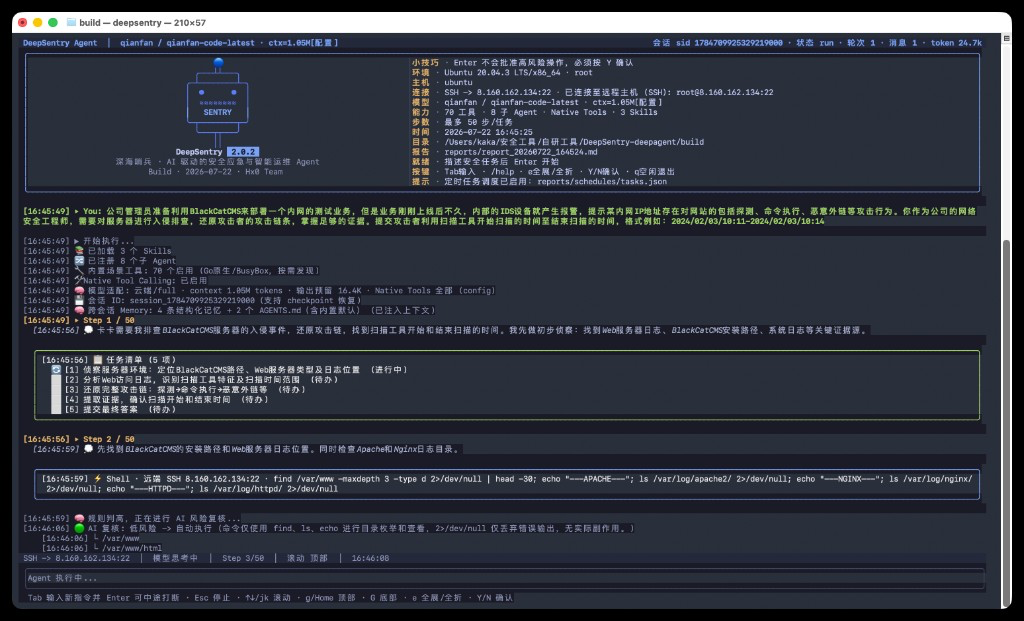Screen dimensions: 1024x621
Task: Click task [1] '侦察服务器环境' row
Action: (236, 370)
